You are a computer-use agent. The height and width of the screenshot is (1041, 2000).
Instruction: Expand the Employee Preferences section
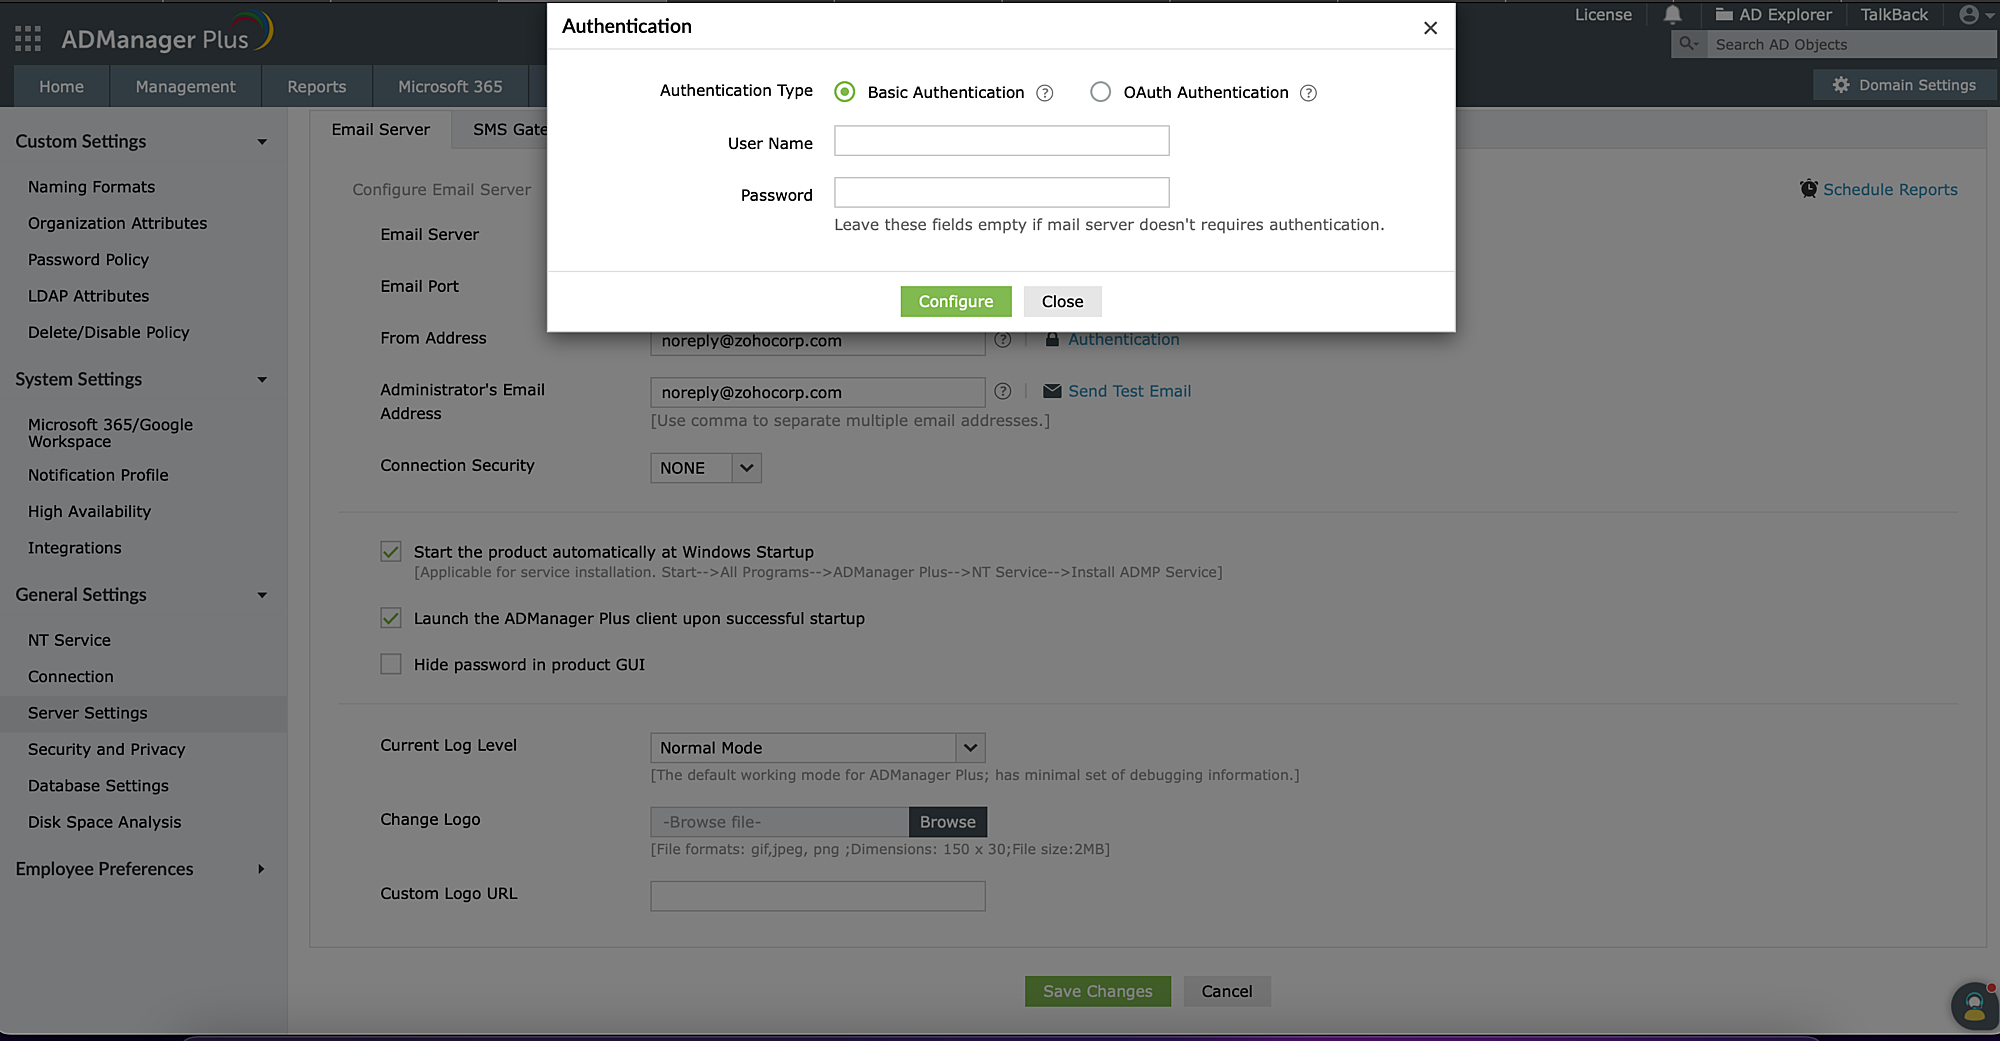[140, 869]
